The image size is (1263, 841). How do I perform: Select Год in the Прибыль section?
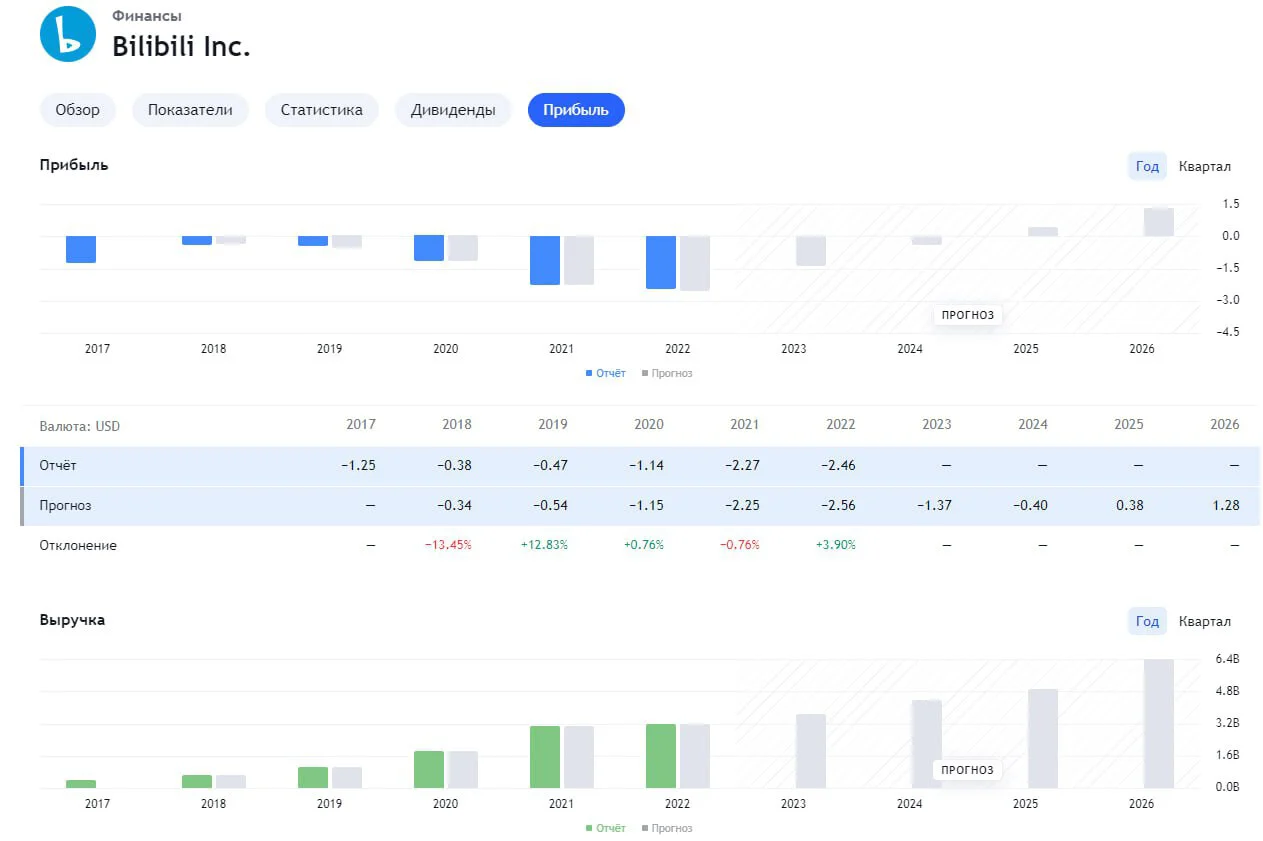[x=1147, y=166]
